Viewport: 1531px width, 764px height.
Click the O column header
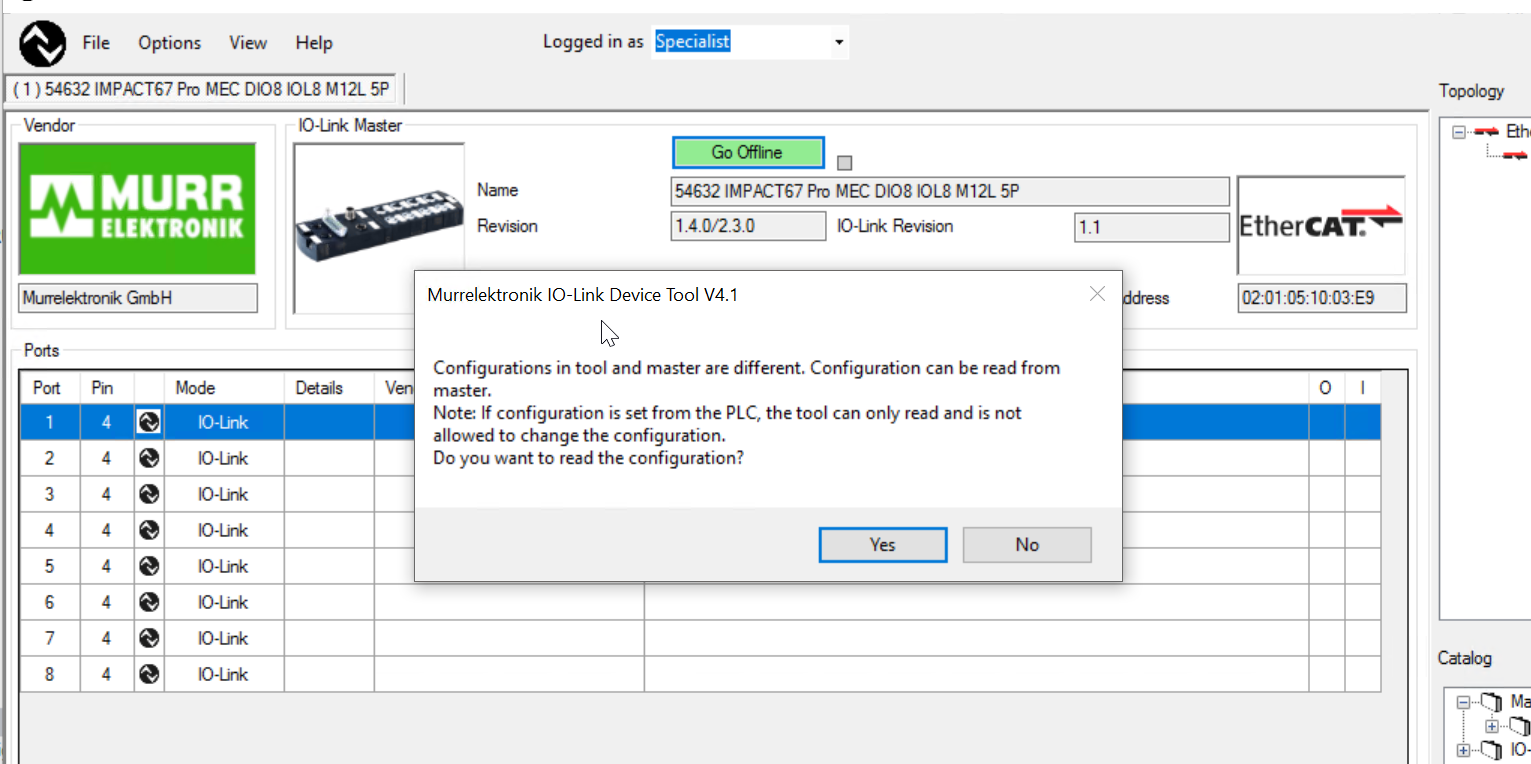(x=1326, y=388)
